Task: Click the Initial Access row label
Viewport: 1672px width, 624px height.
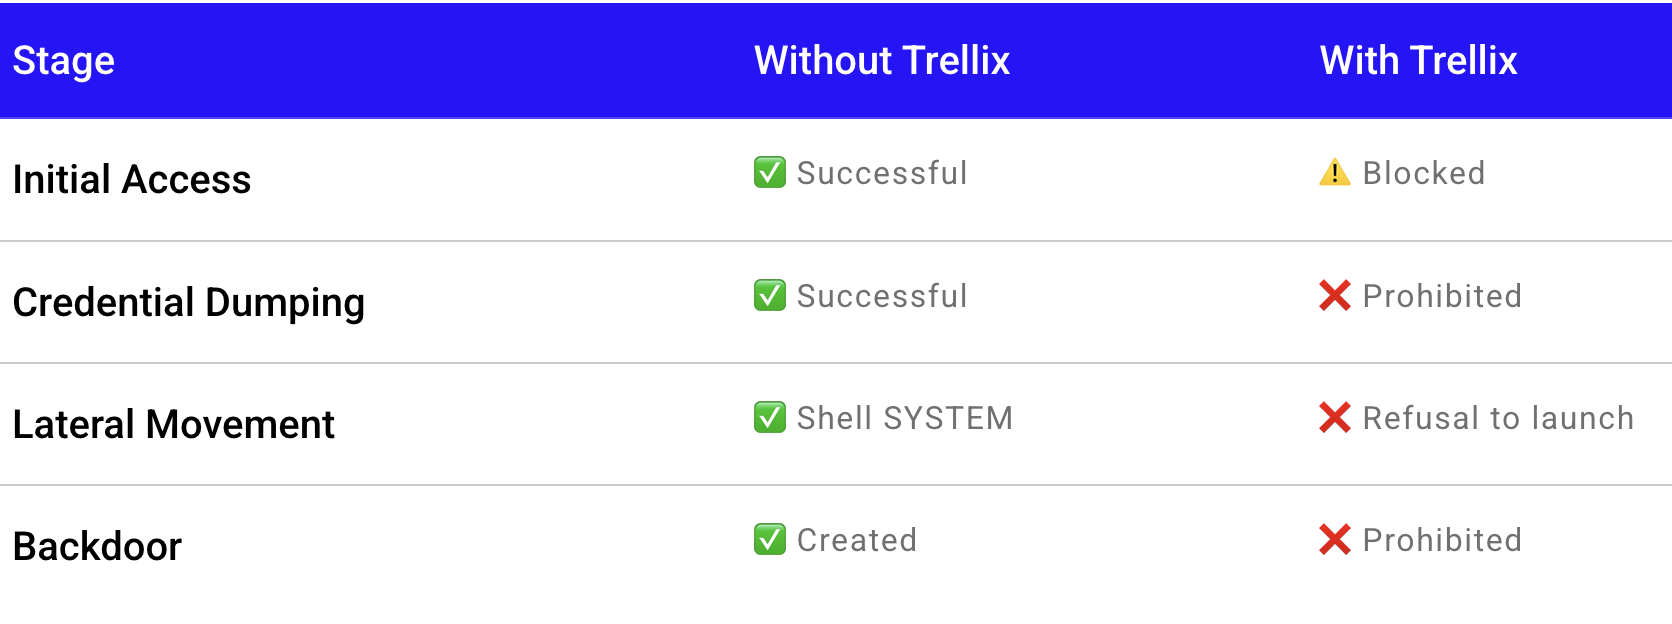Action: [132, 180]
